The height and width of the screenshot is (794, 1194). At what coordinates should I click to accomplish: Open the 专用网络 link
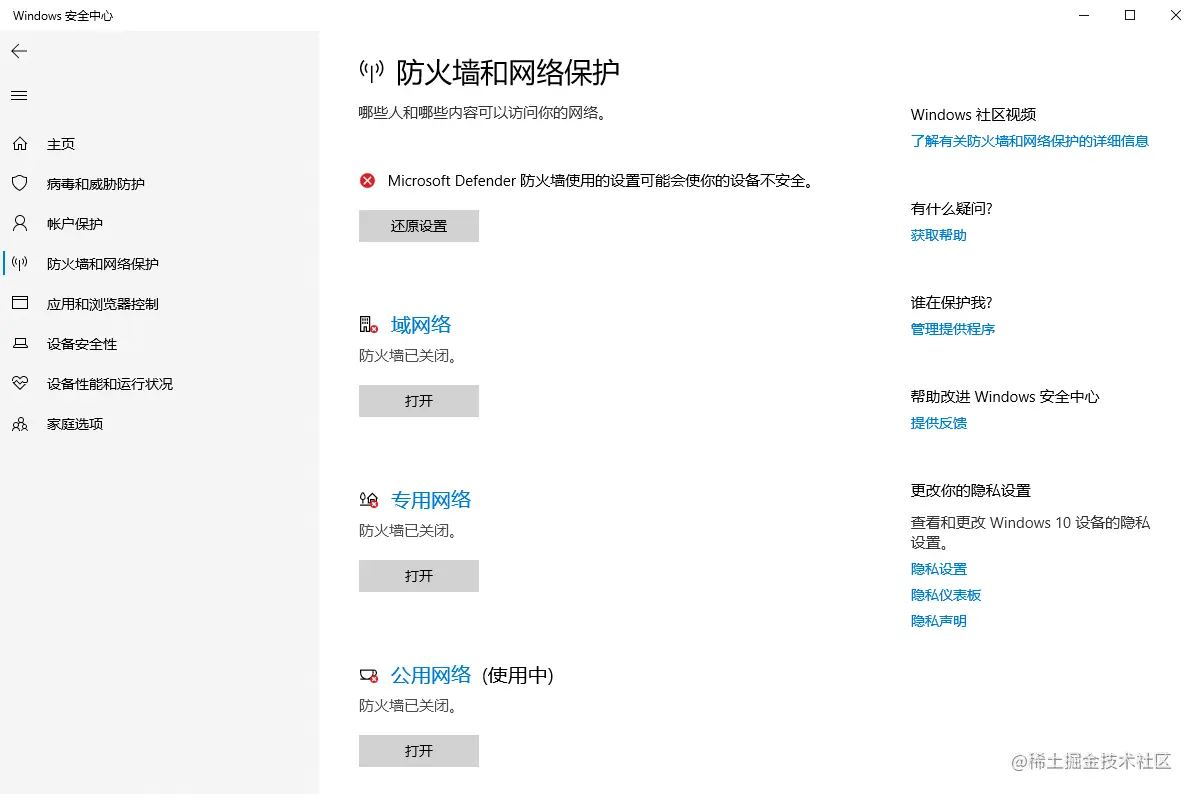click(431, 500)
